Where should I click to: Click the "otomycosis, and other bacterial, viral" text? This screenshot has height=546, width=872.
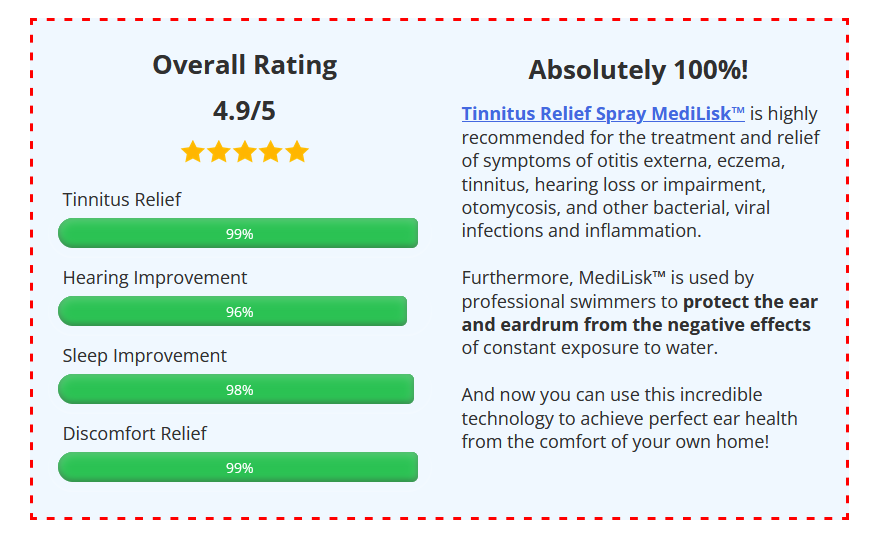click(616, 208)
